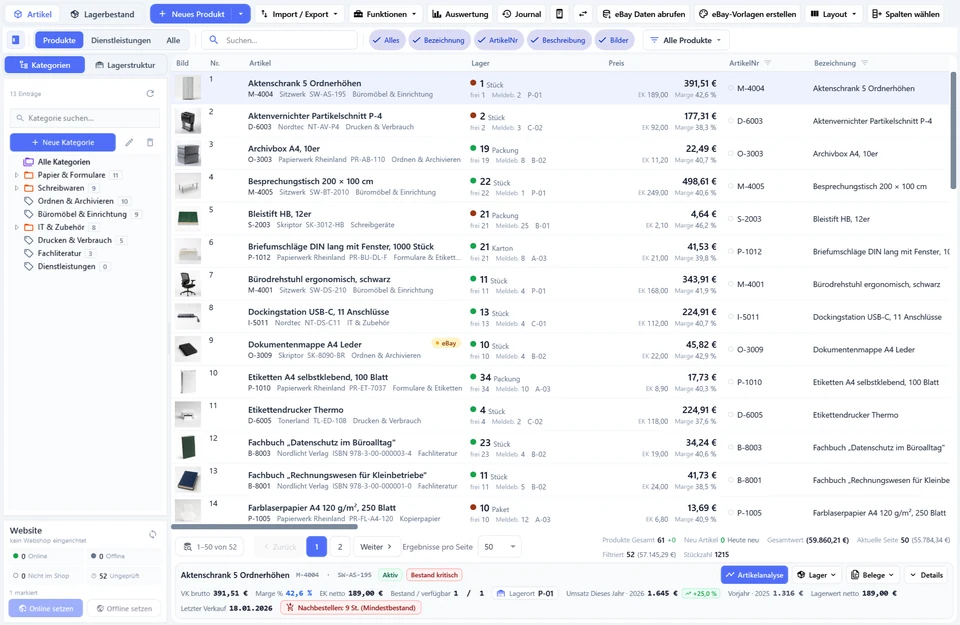Expand the IT & Zubehör category

[x=17, y=227]
